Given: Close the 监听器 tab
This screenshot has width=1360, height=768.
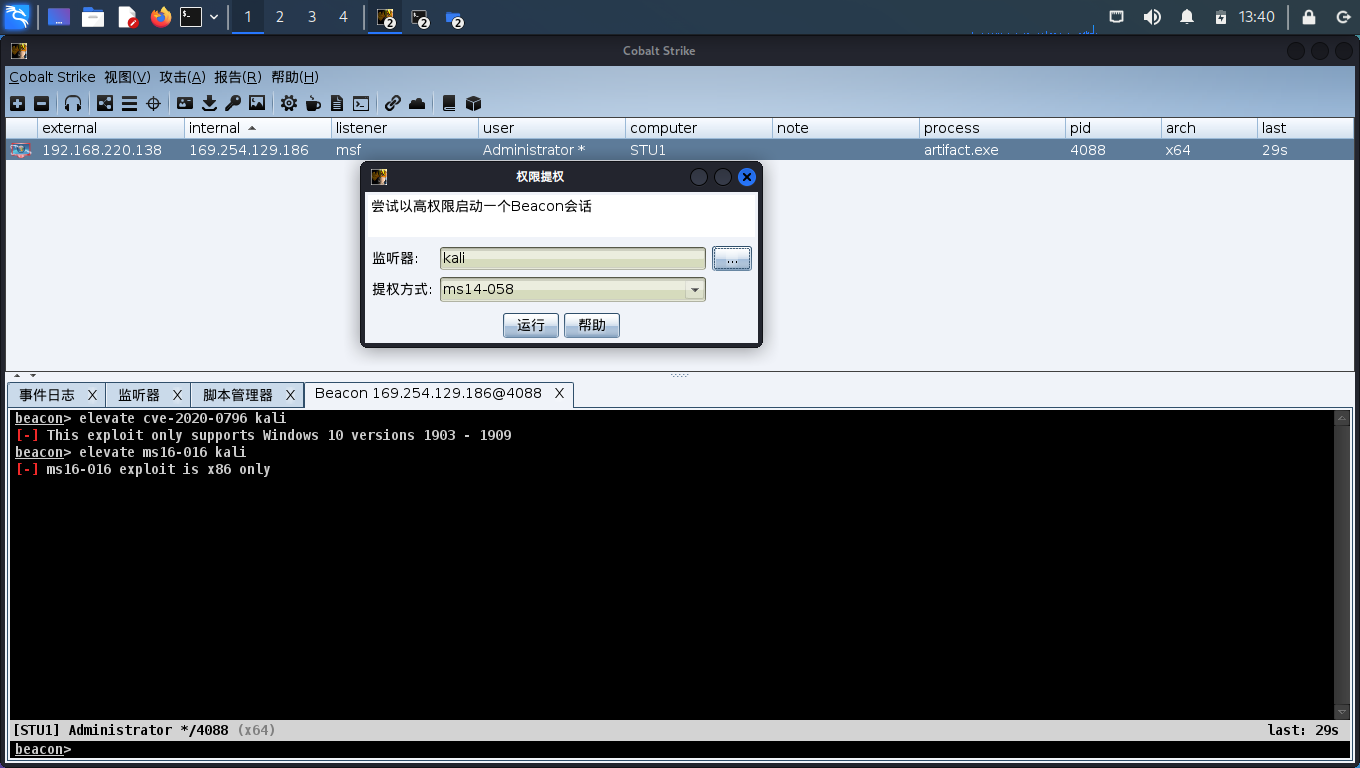Looking at the screenshot, I should point(177,395).
